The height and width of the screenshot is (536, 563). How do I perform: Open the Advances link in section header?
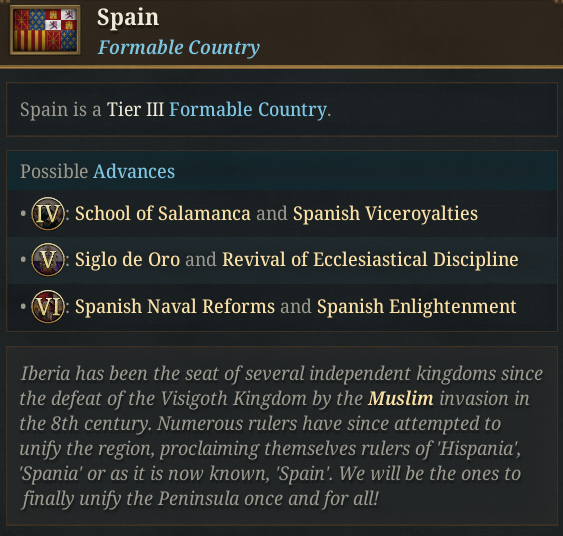click(x=134, y=171)
